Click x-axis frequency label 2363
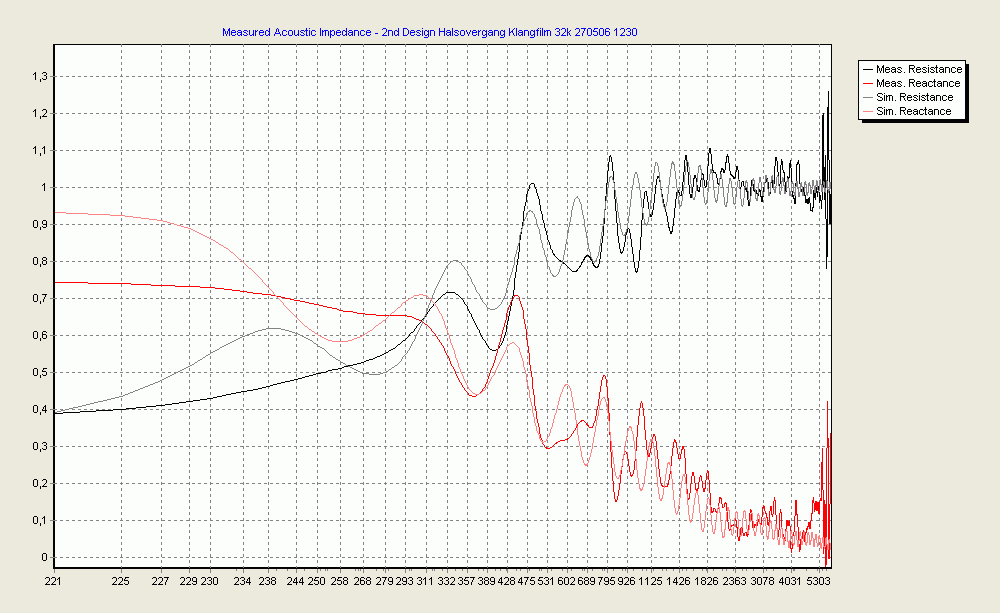Screen dimensions: 1000x613 [735, 581]
